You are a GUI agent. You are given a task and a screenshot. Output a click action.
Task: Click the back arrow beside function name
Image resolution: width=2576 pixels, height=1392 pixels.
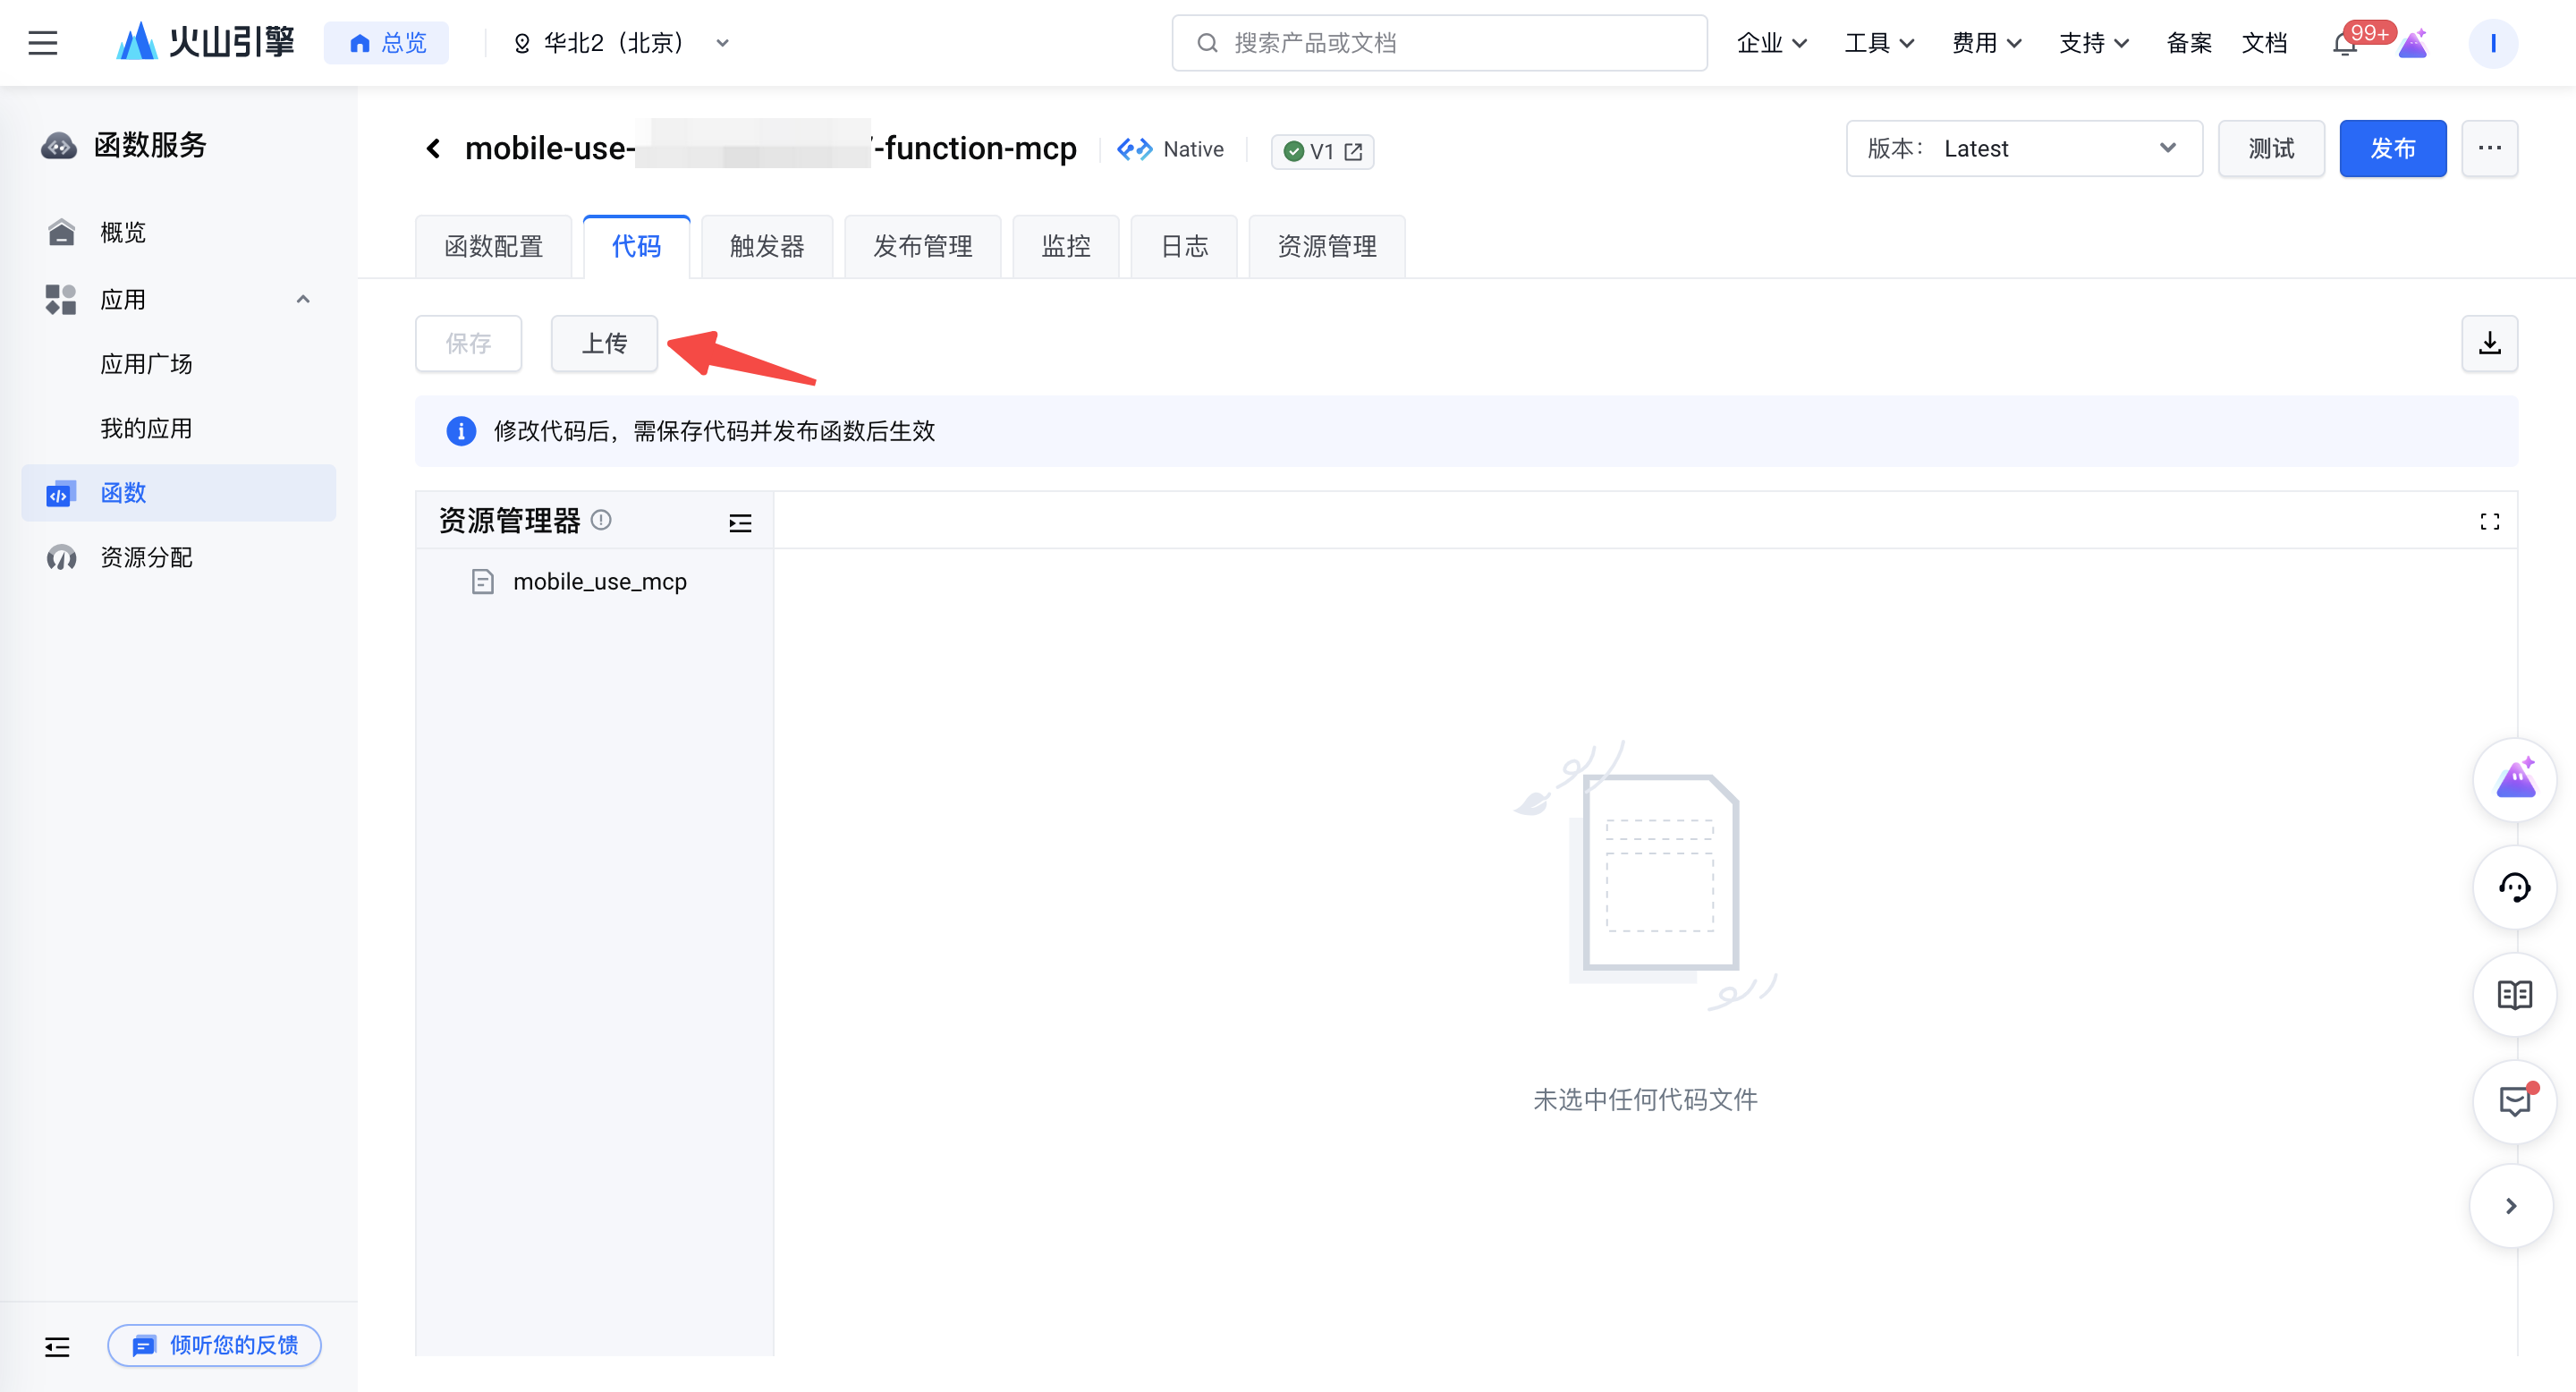[433, 149]
